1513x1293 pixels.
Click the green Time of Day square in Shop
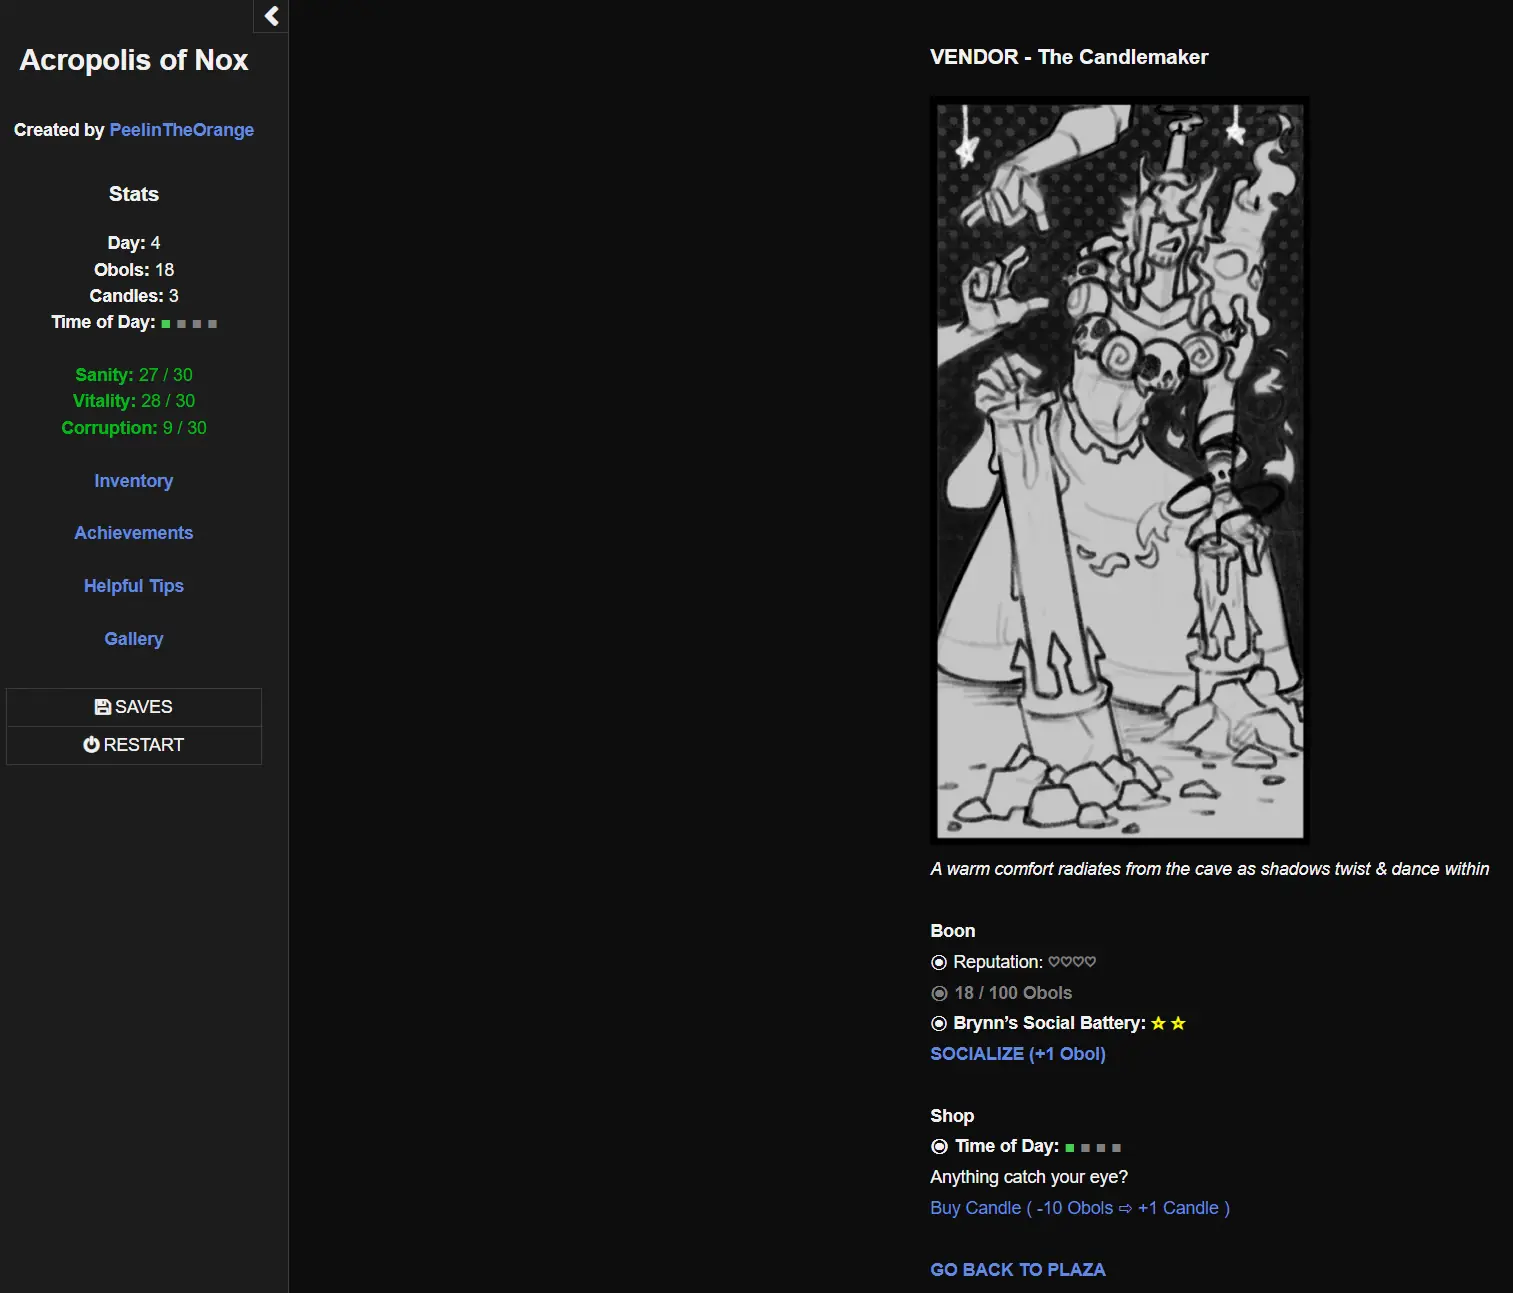coord(1070,1148)
